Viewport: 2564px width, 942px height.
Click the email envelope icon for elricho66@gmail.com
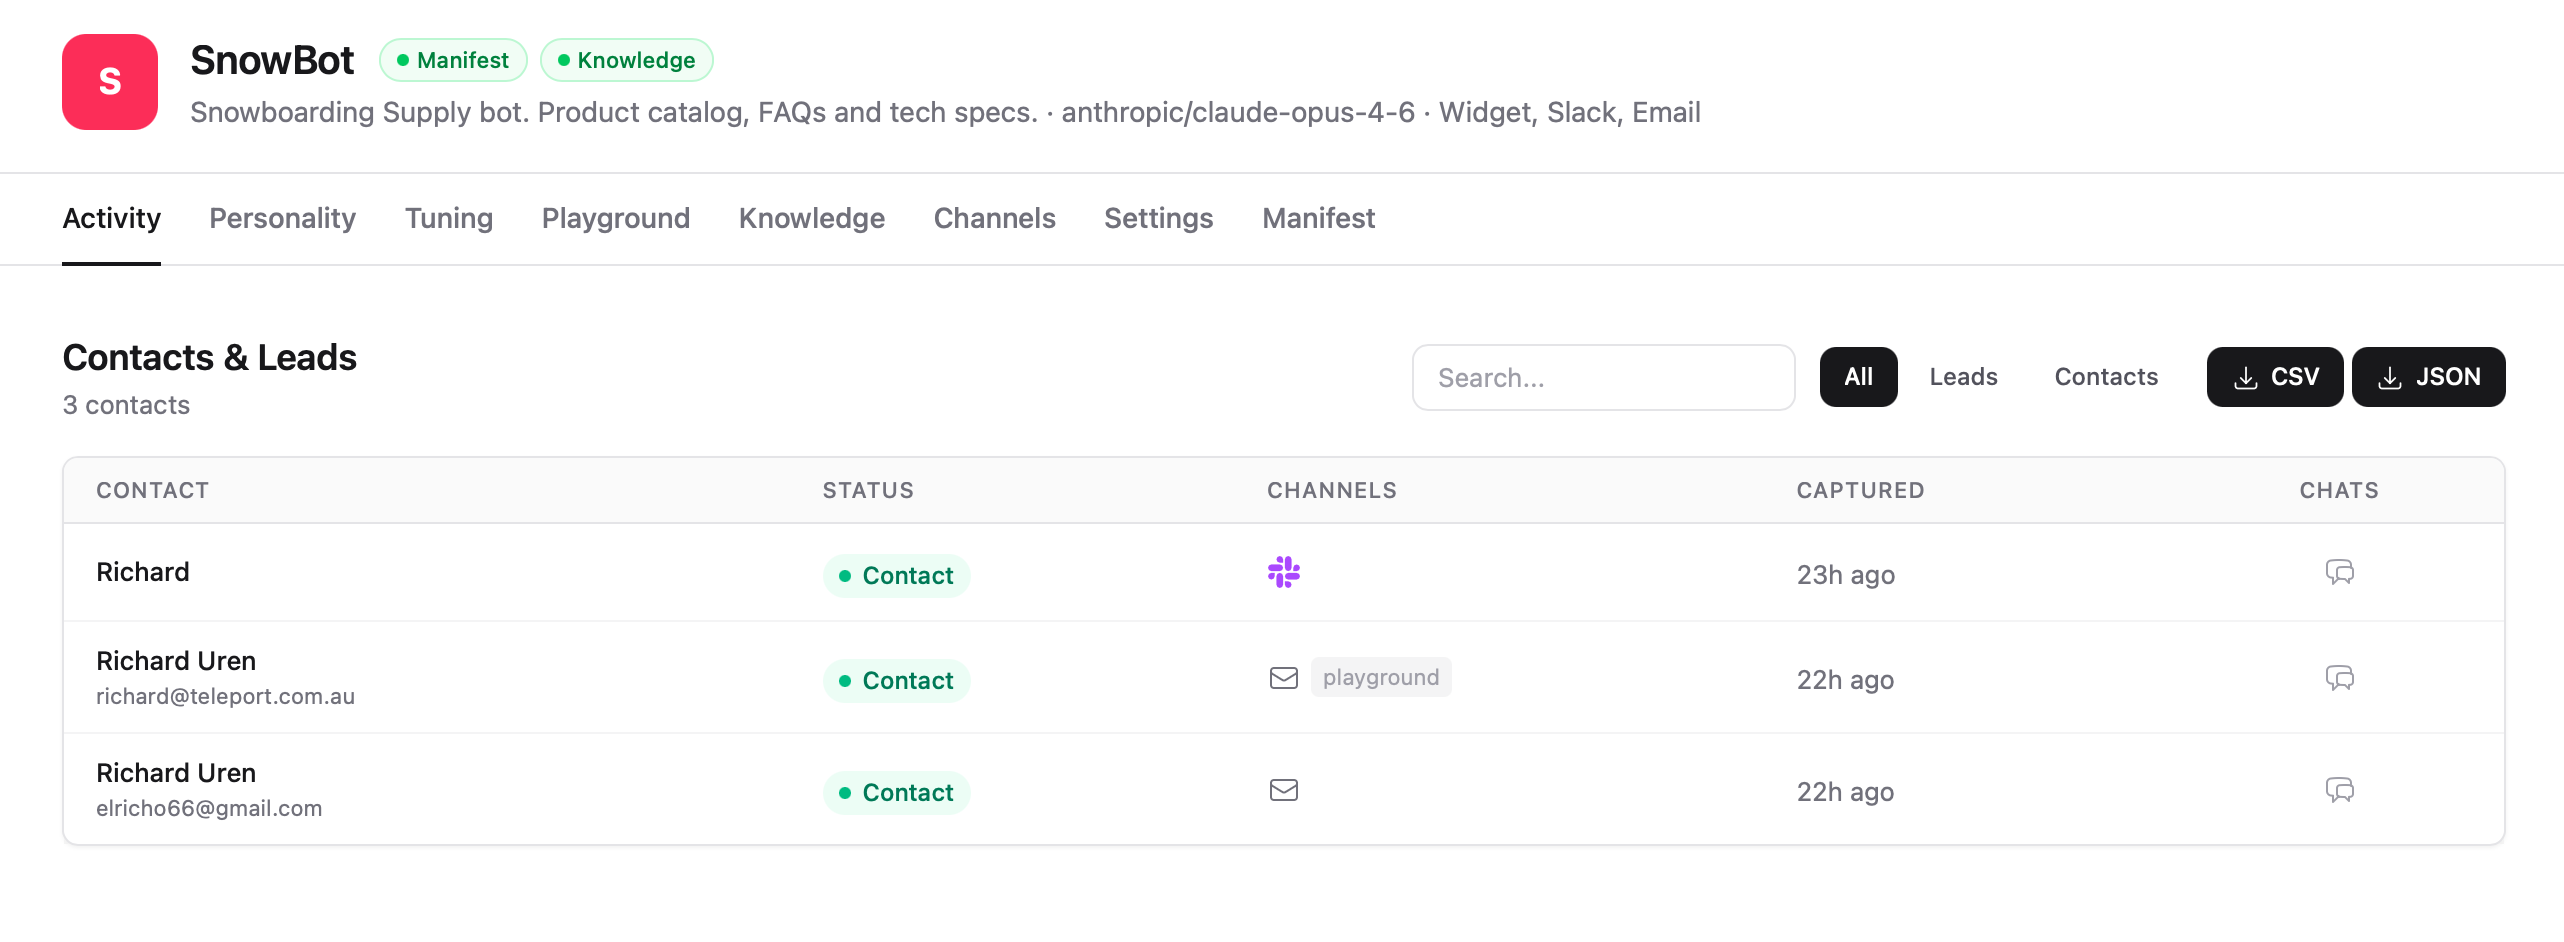(x=1285, y=790)
